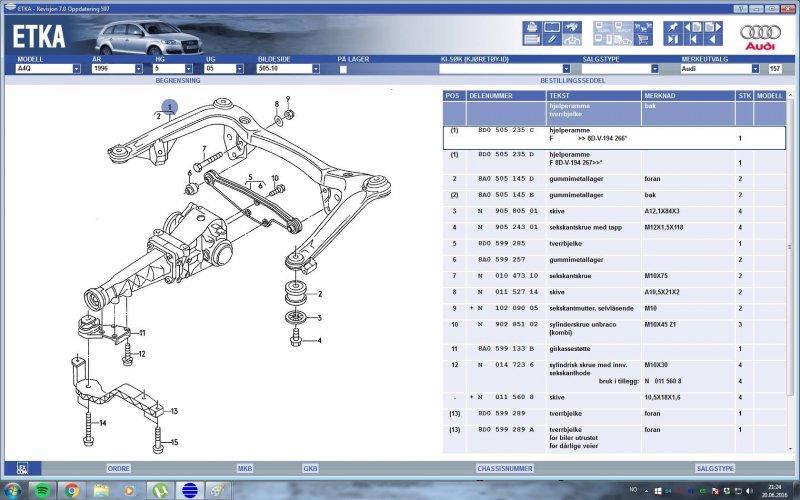The width and height of the screenshot is (800, 500).
Task: Open the BILDESIDE dropdown showing 505-10
Action: pyautogui.click(x=316, y=69)
